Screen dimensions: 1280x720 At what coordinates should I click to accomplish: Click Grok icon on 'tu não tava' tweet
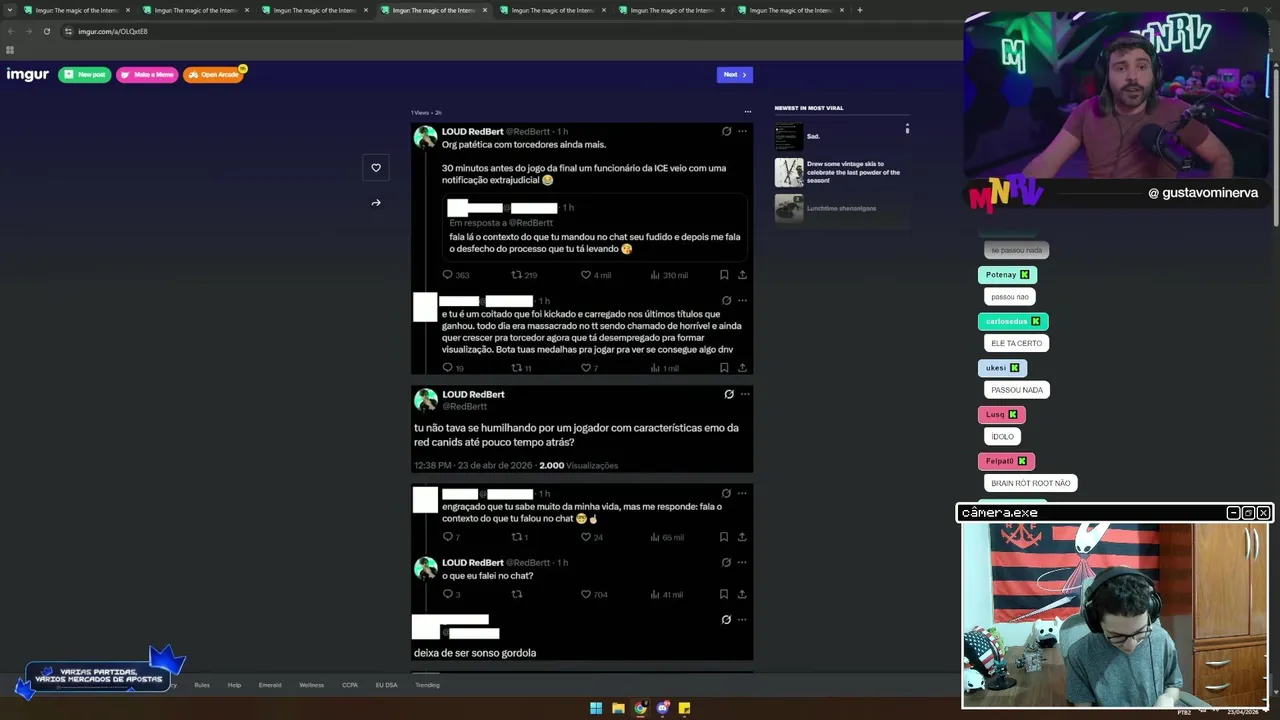pos(729,394)
